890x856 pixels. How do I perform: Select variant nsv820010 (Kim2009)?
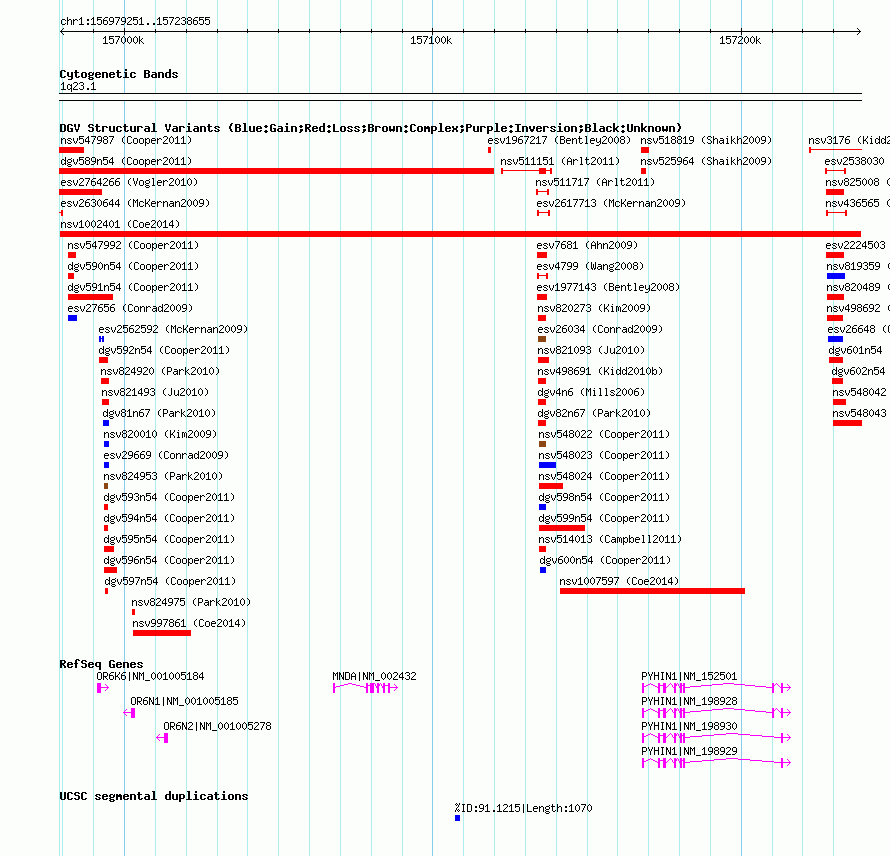pos(160,434)
